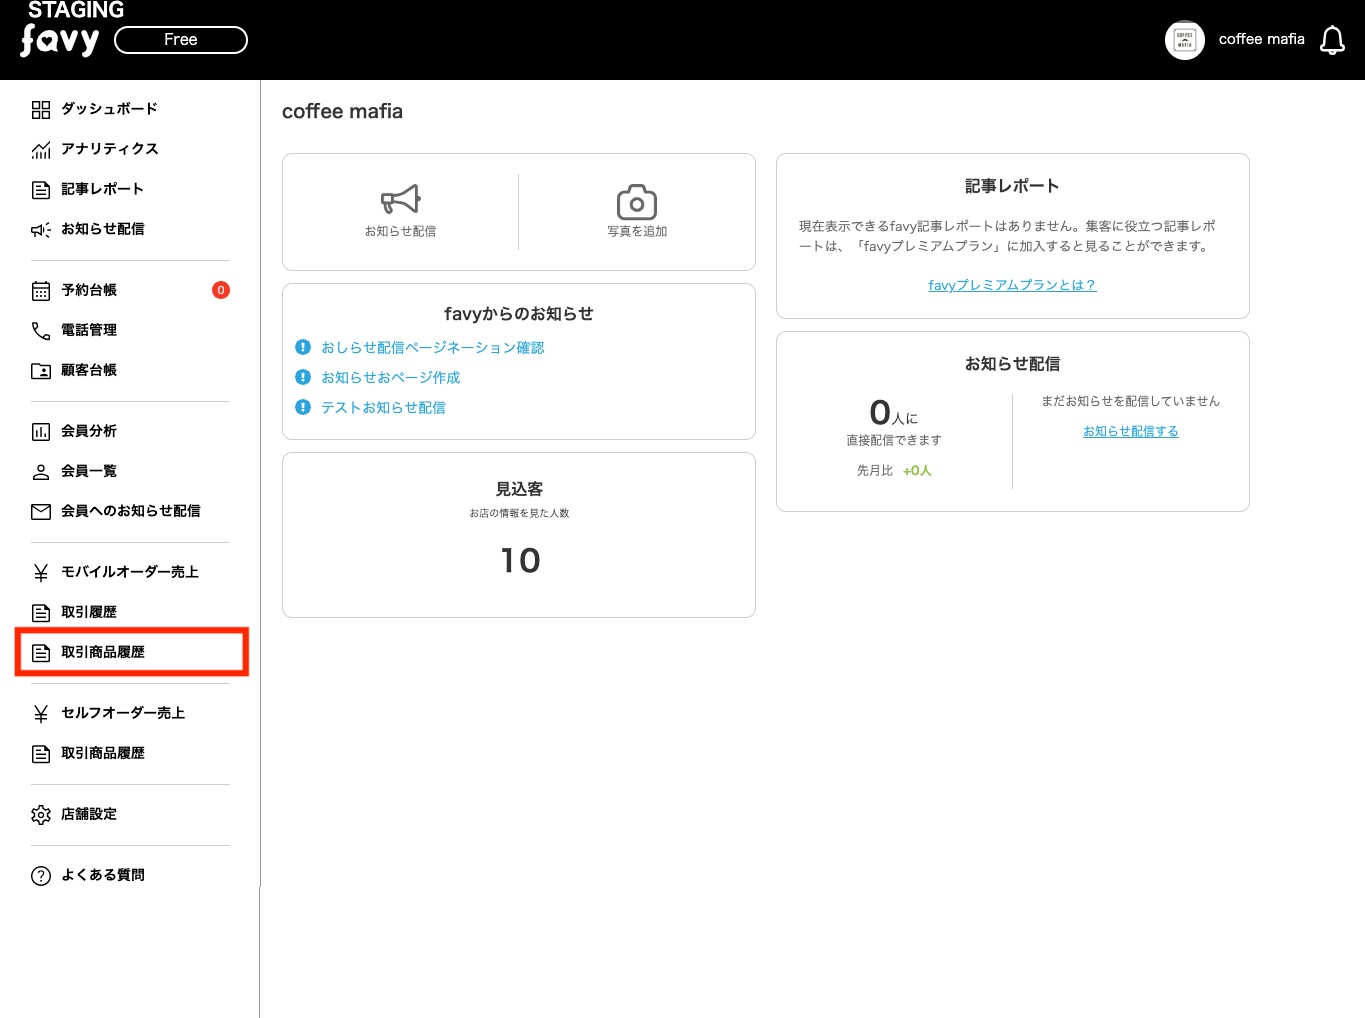This screenshot has width=1365, height=1018.
Task: Click the お店の情報を見た人数 caption
Action: coord(519,513)
